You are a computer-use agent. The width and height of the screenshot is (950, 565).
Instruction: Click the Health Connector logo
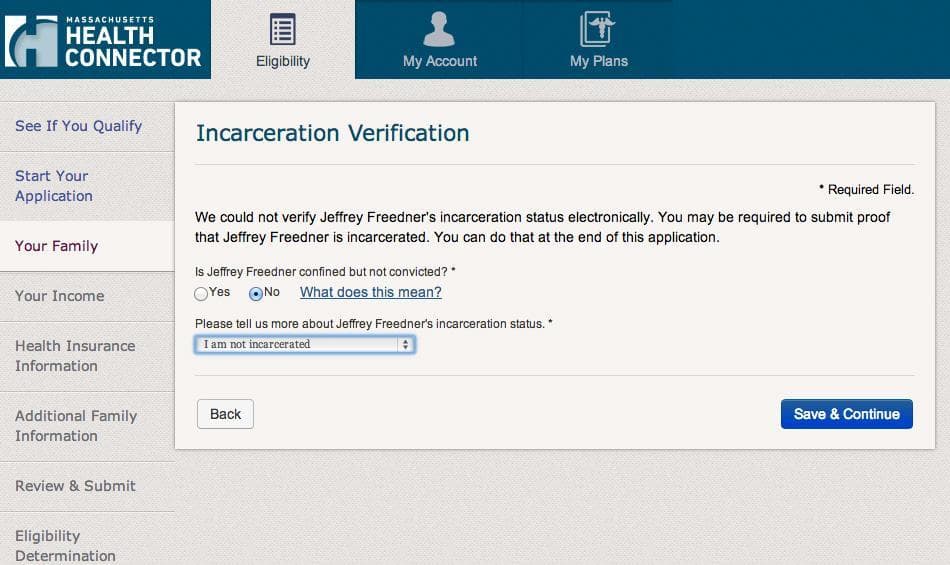[103, 40]
